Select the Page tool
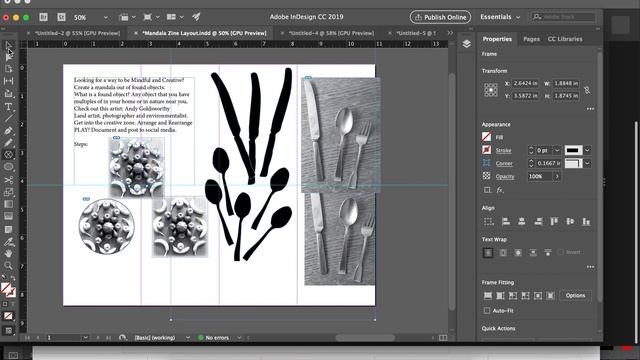 (8, 69)
